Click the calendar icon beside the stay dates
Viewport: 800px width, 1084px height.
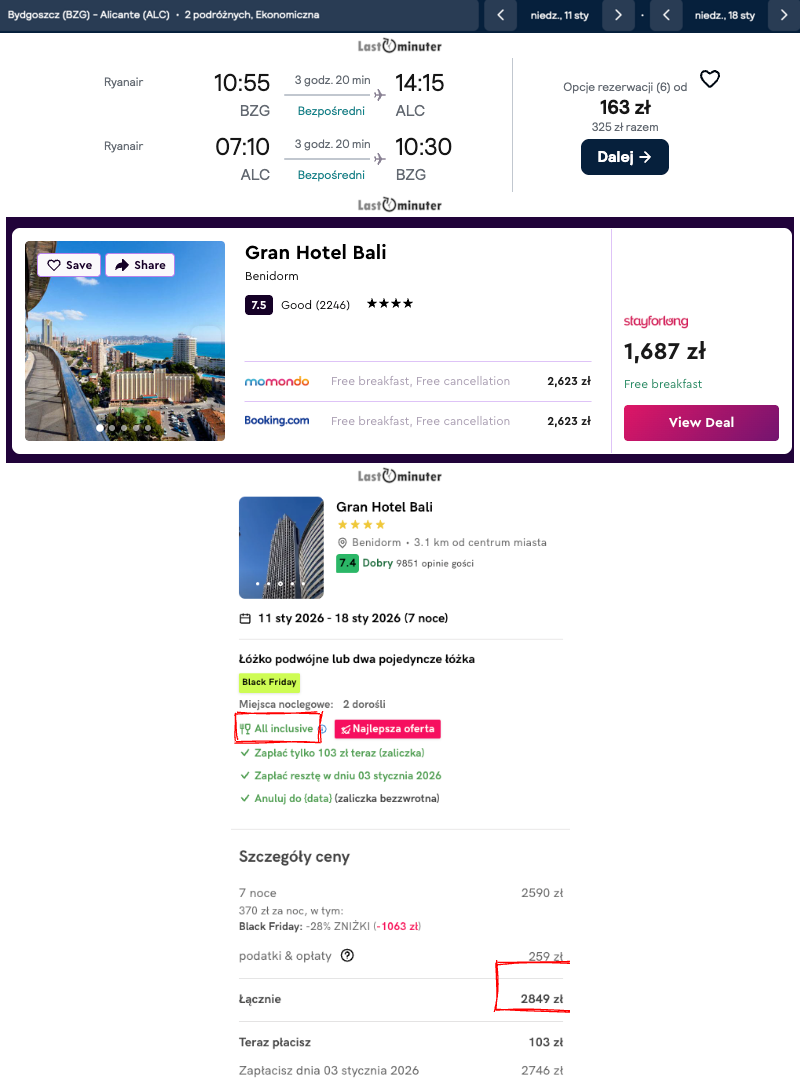(245, 618)
